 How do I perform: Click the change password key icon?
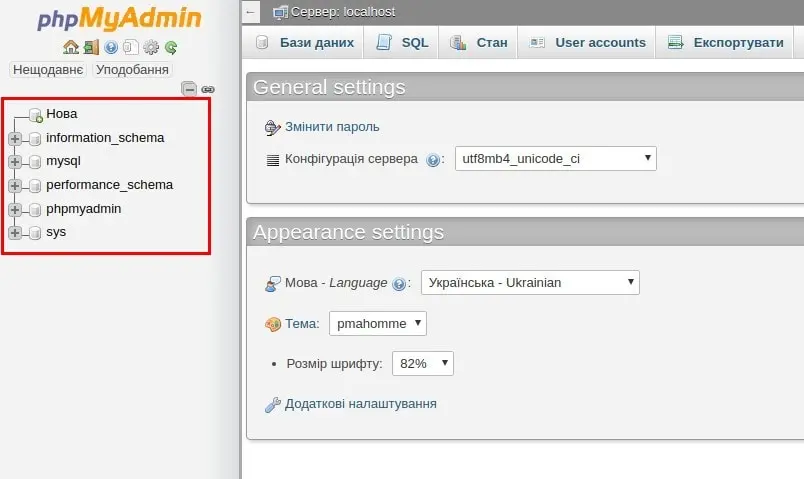click(x=272, y=127)
